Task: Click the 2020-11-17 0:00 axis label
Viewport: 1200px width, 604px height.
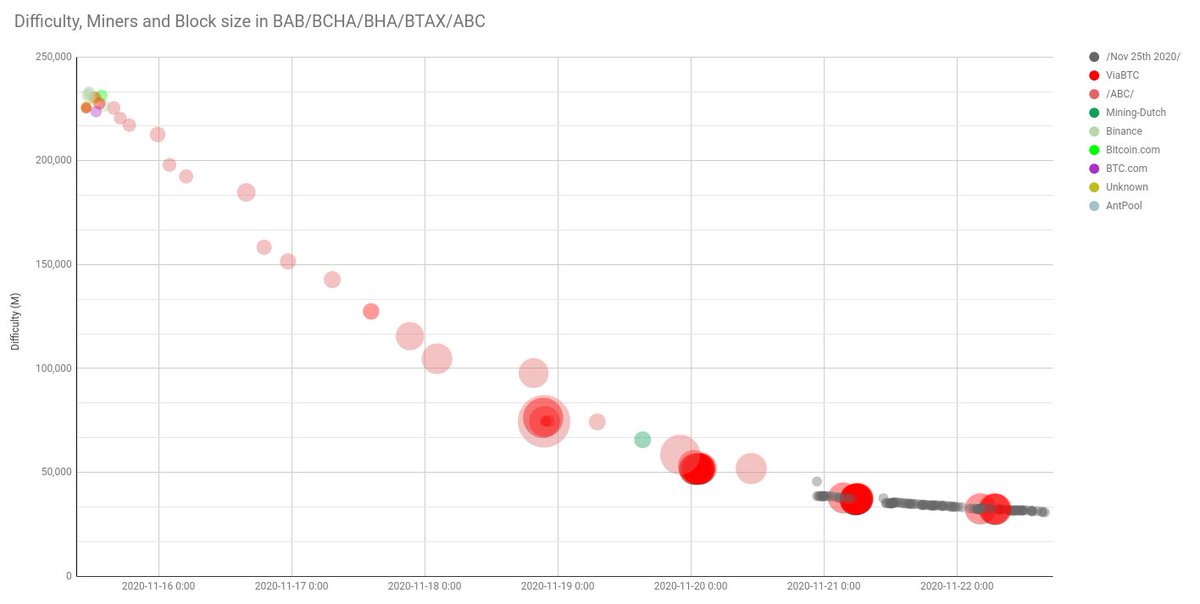Action: tap(292, 587)
